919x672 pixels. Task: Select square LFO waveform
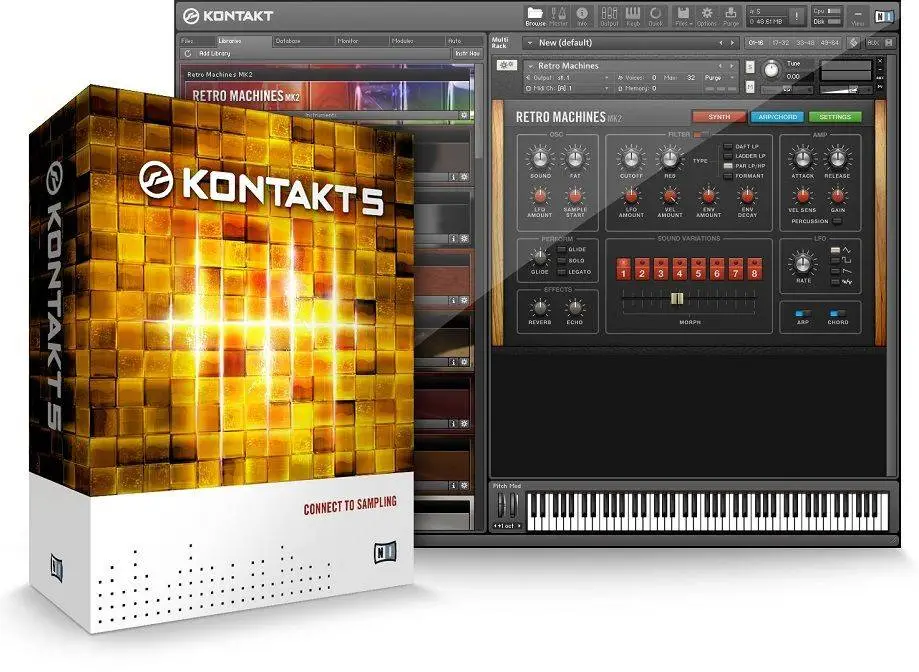tap(835, 261)
